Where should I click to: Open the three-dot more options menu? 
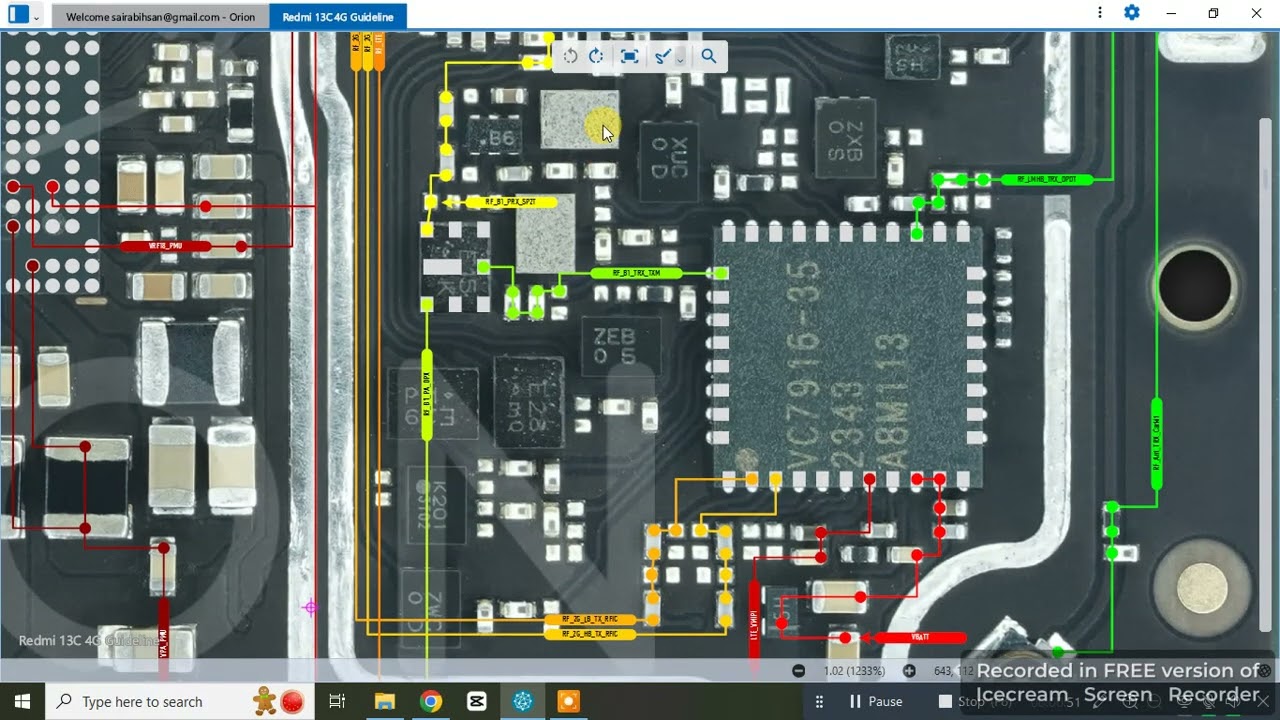1100,13
